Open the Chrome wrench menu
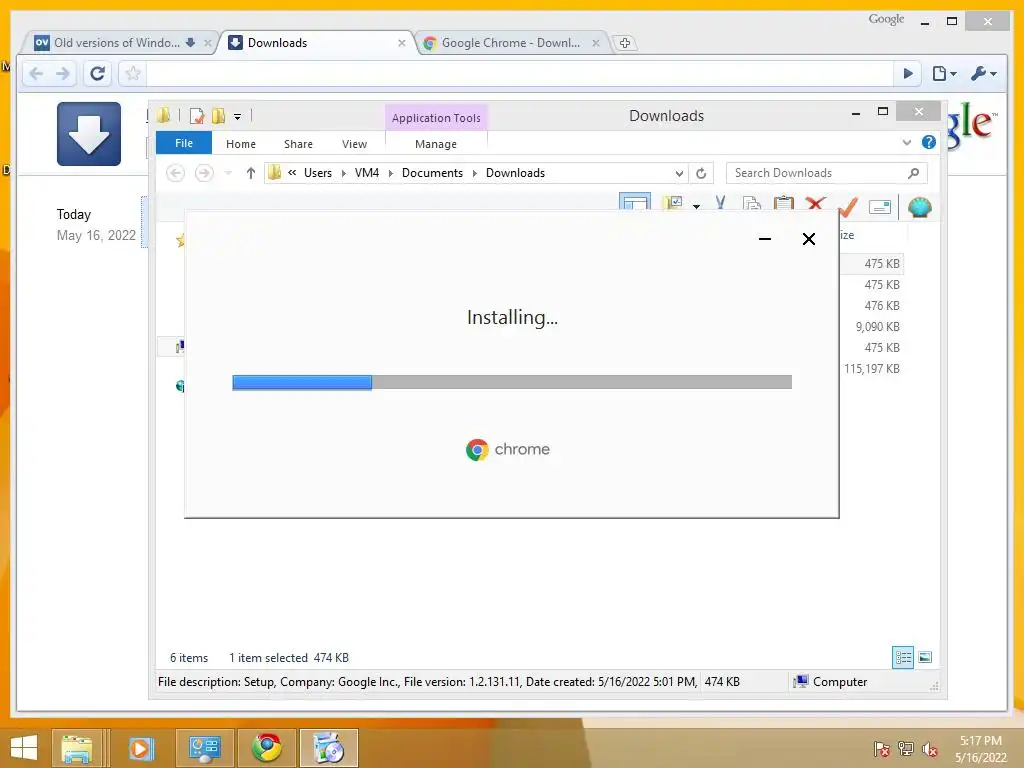This screenshot has width=1024, height=768. [984, 74]
